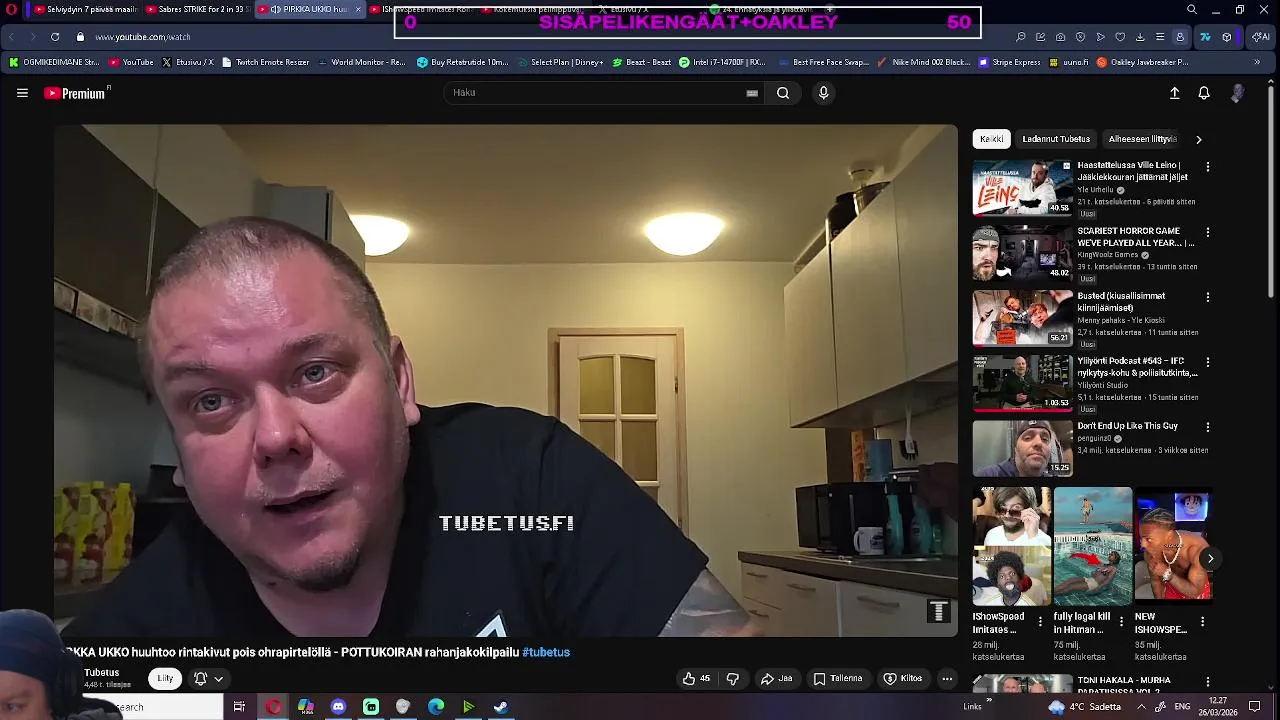Viewport: 1280px width, 720px height.
Task: Open the IShowSpeed Imitates Shorts thumbnail
Action: pos(1011,547)
